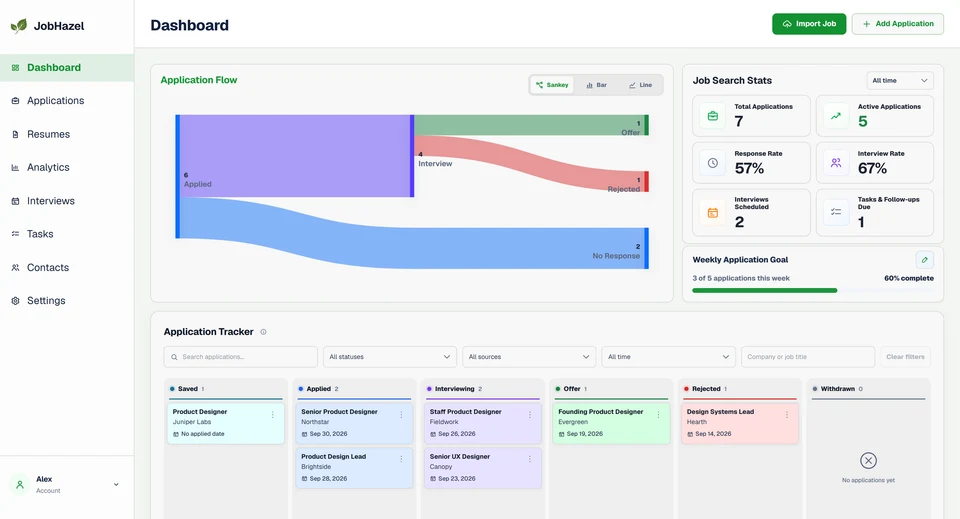Click the Resumes document icon in sidebar
The height and width of the screenshot is (519, 960).
15,134
